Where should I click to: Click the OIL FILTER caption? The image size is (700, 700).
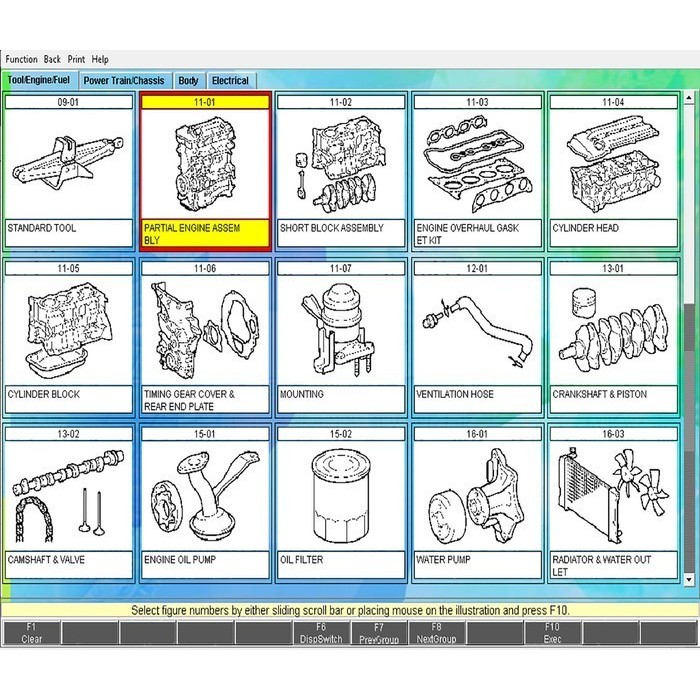point(341,565)
